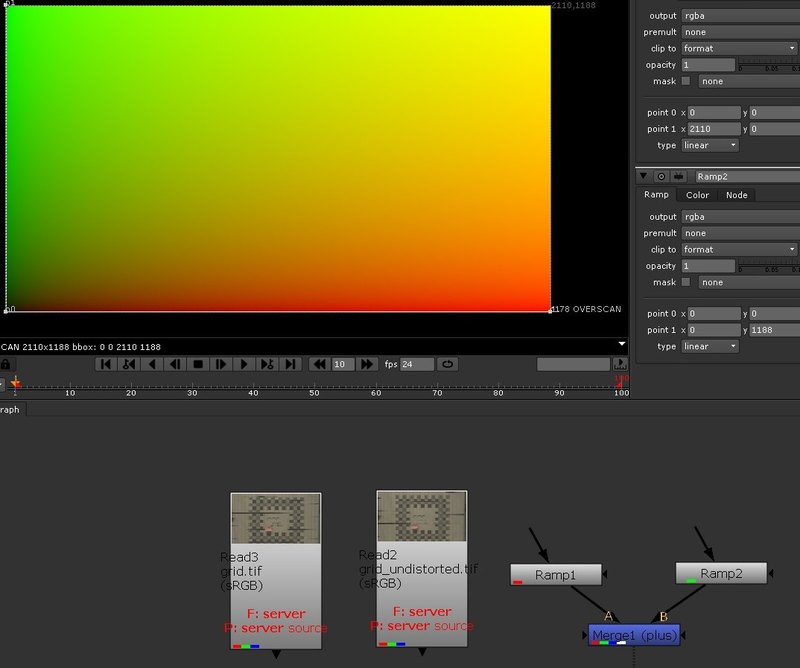Collapse the Ramp2 properties panel

click(644, 176)
